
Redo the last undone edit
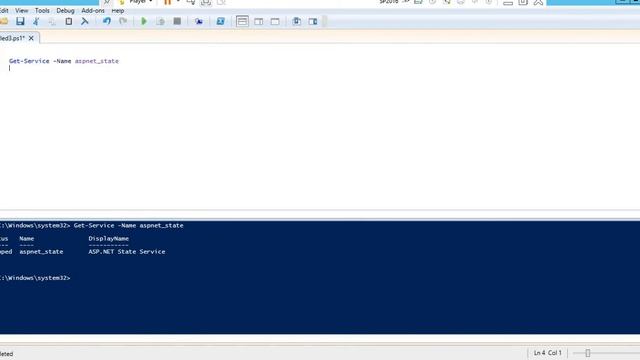pyautogui.click(x=123, y=21)
